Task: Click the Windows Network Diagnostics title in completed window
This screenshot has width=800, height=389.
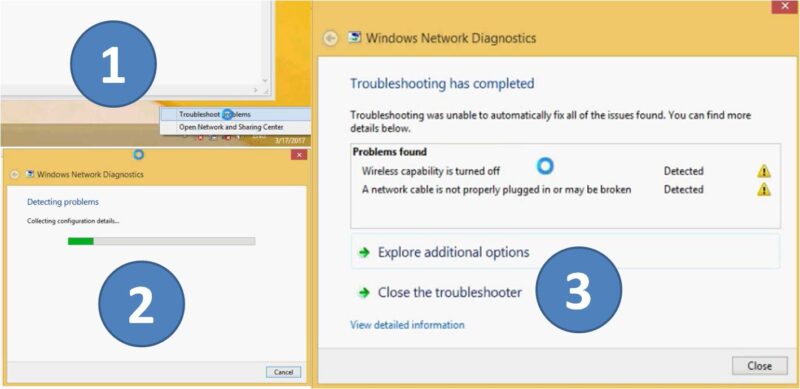Action: [x=451, y=38]
